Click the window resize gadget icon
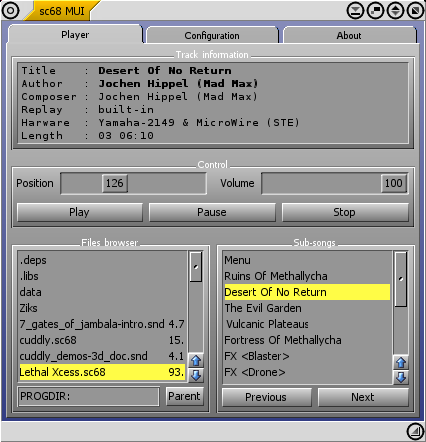 [x=415, y=431]
